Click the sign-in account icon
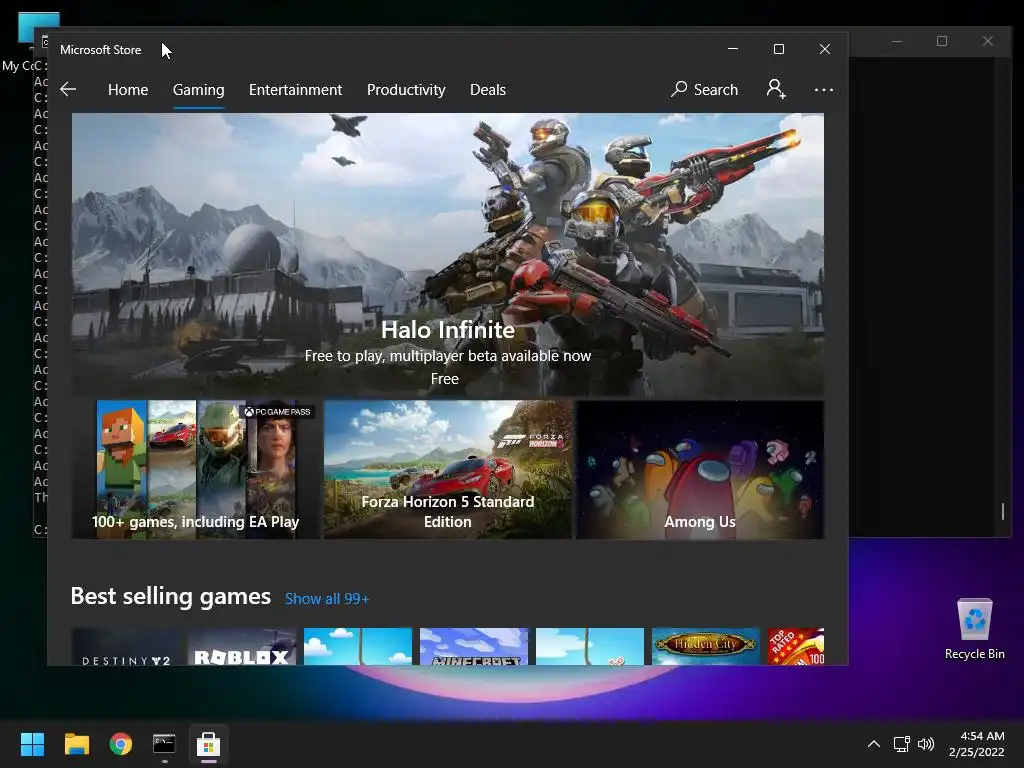The image size is (1024, 768). coord(776,89)
